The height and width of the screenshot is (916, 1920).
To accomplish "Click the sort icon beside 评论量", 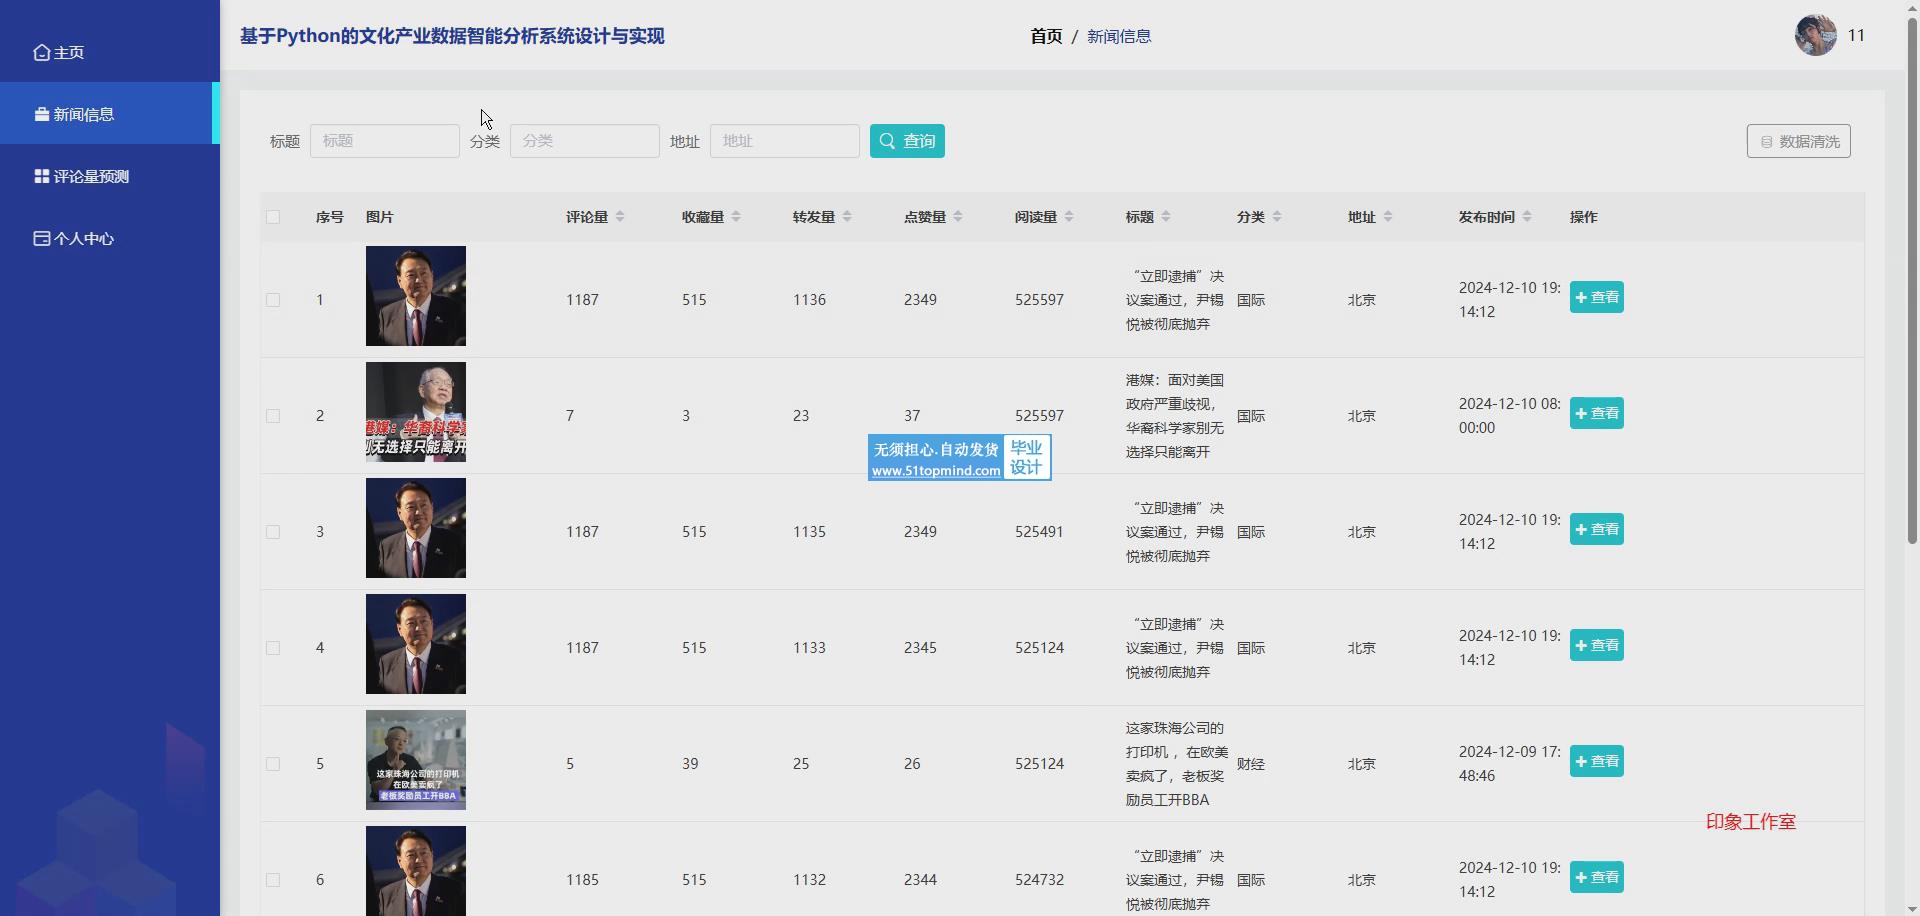I will [x=620, y=217].
